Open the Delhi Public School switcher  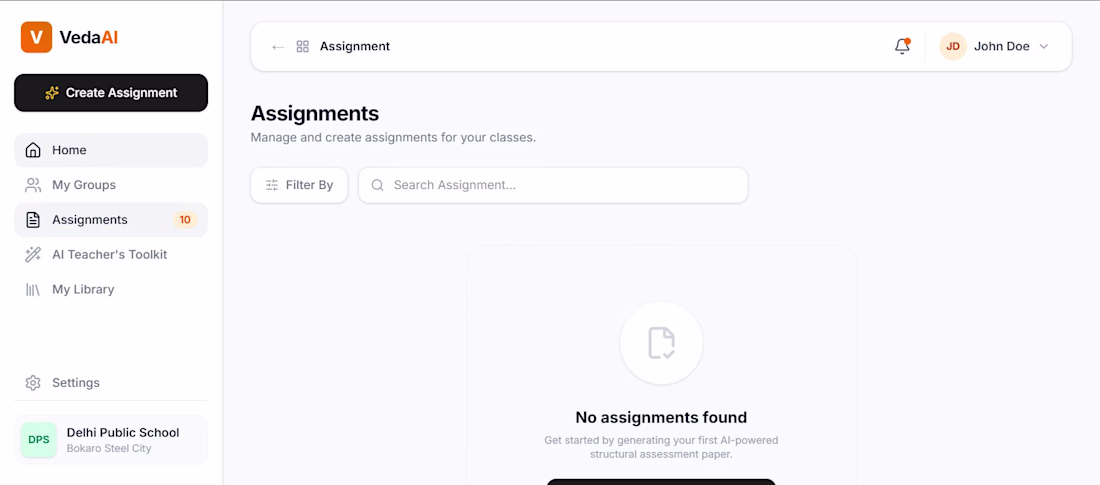pyautogui.click(x=111, y=439)
